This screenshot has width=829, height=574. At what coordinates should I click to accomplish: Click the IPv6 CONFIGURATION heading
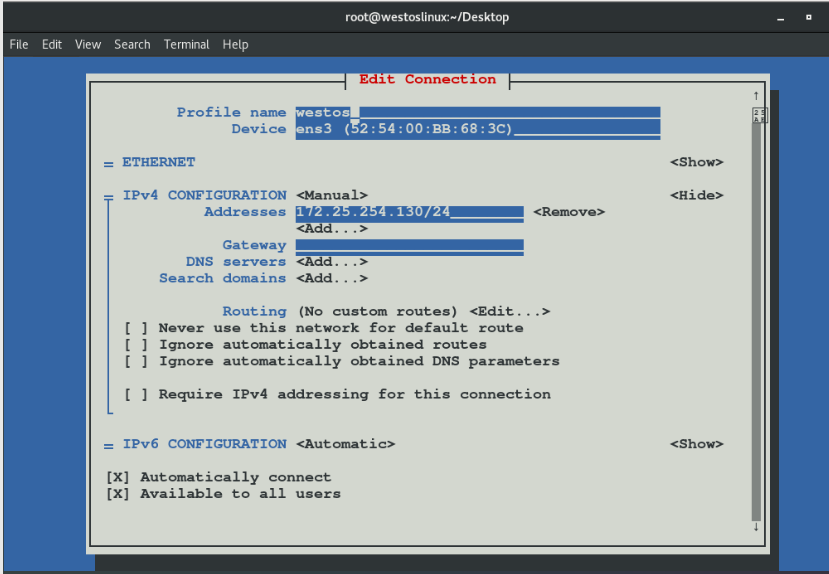click(205, 444)
